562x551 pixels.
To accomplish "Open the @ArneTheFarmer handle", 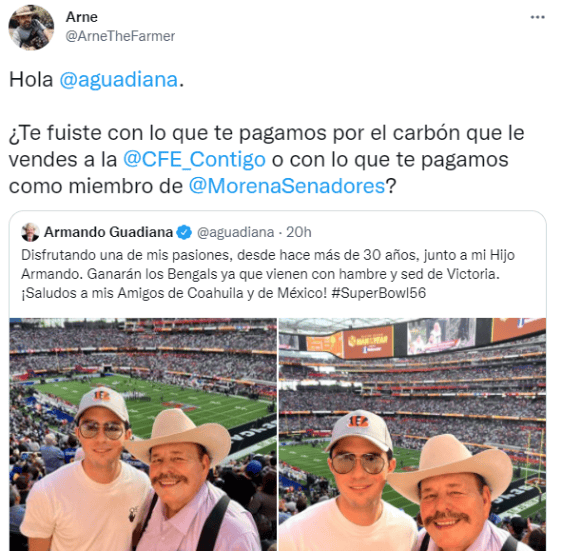I will tap(120, 36).
